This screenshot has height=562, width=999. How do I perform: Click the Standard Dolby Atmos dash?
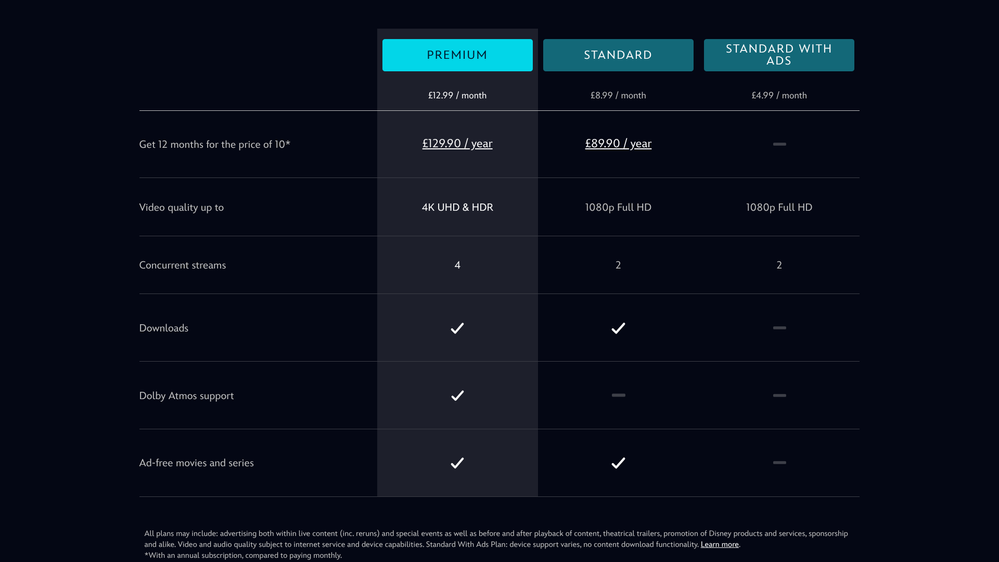[x=618, y=396]
